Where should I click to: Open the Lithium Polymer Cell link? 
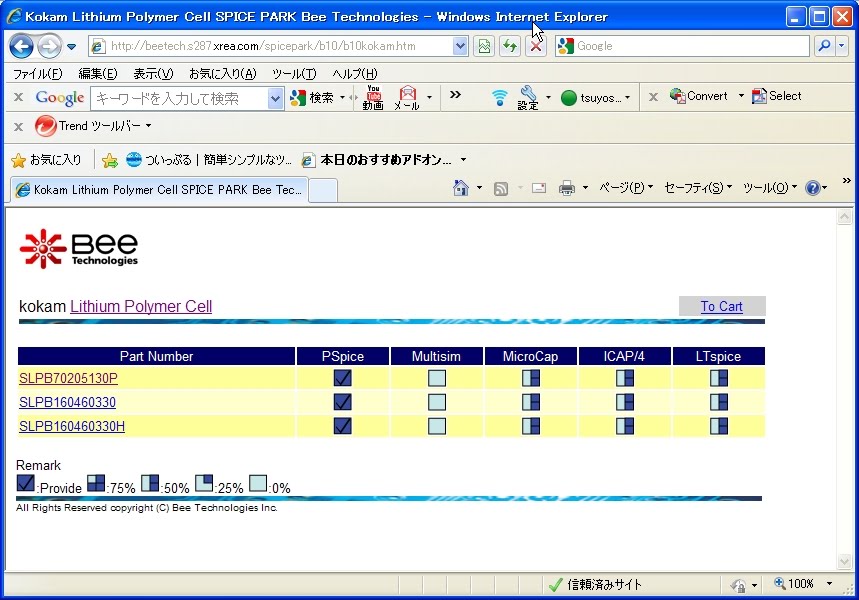point(141,306)
